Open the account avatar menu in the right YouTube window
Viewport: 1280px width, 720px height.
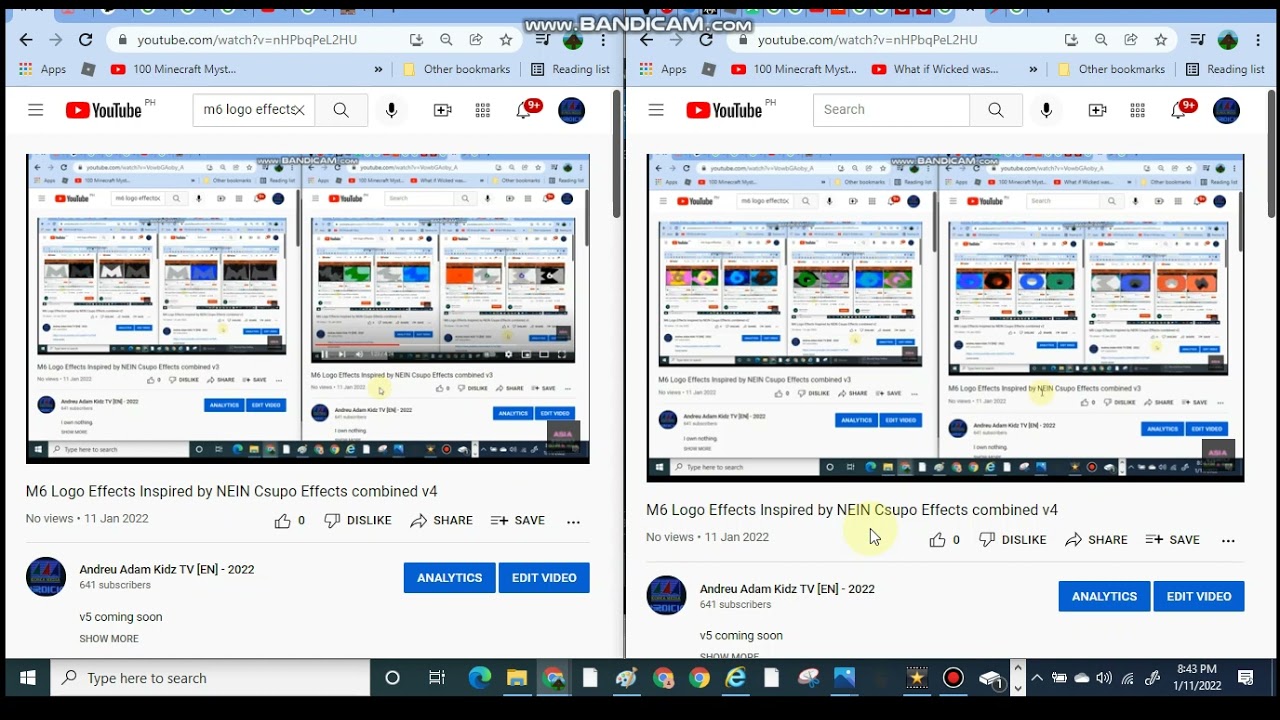point(1226,110)
